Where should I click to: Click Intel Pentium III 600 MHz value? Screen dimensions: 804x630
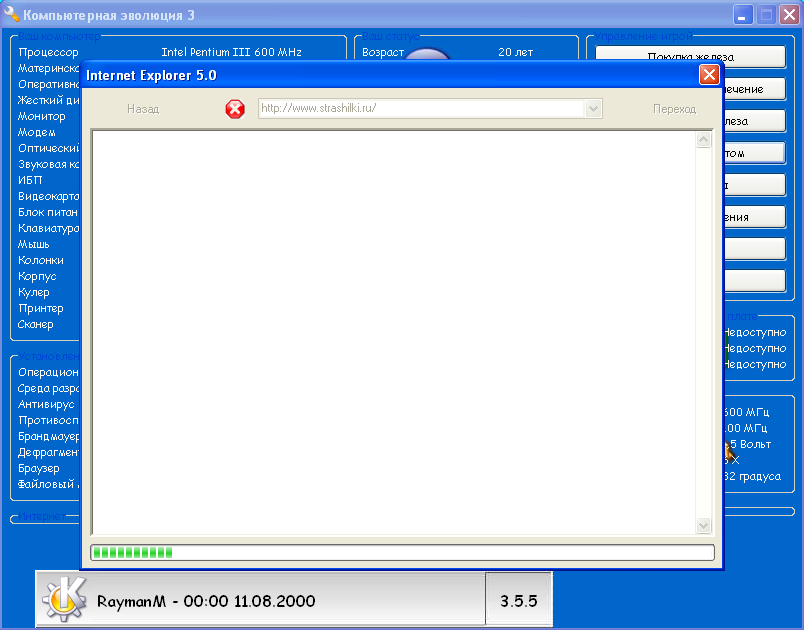point(231,52)
